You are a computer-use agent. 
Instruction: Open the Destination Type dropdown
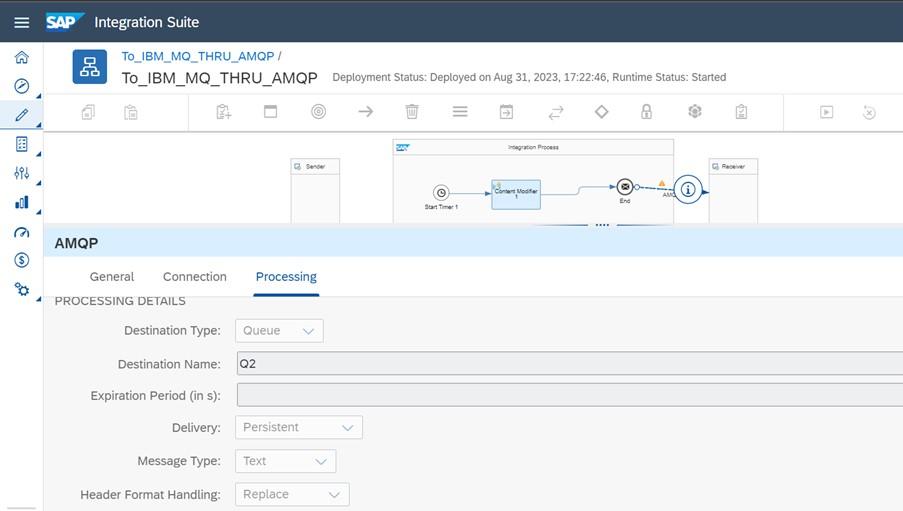279,331
